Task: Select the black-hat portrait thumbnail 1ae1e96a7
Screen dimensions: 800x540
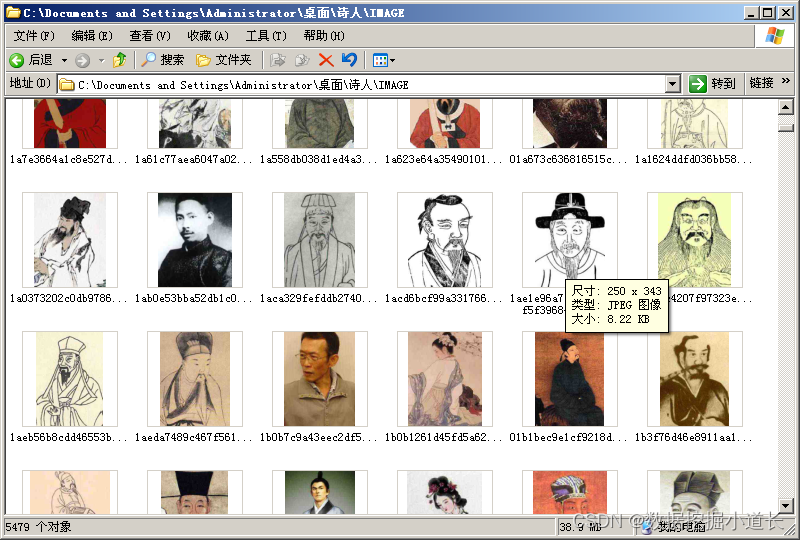Action: (570, 240)
